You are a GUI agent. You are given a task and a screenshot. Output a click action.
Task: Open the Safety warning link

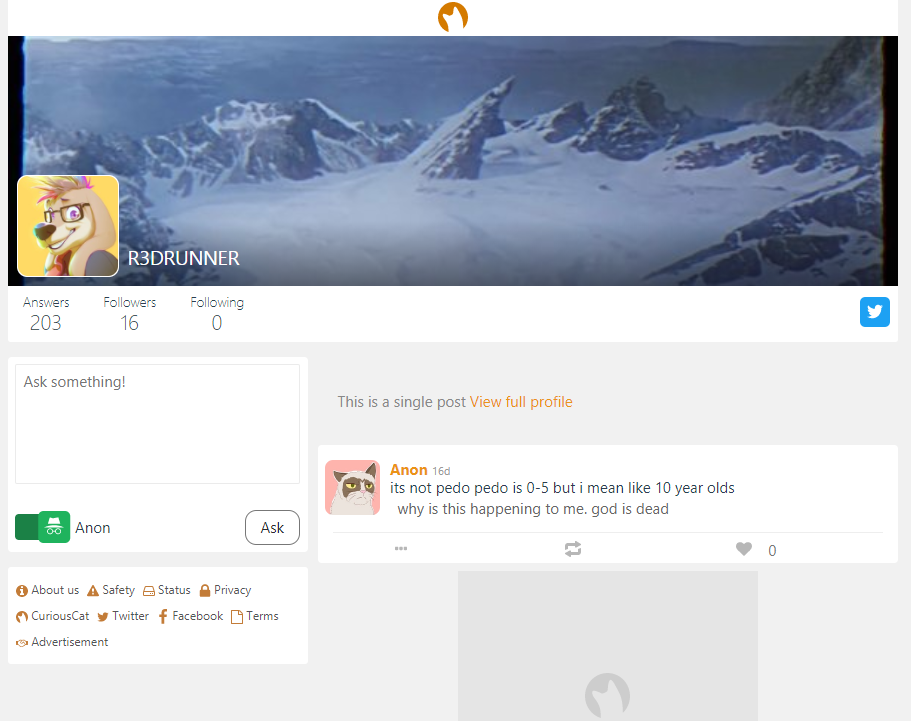pos(110,590)
